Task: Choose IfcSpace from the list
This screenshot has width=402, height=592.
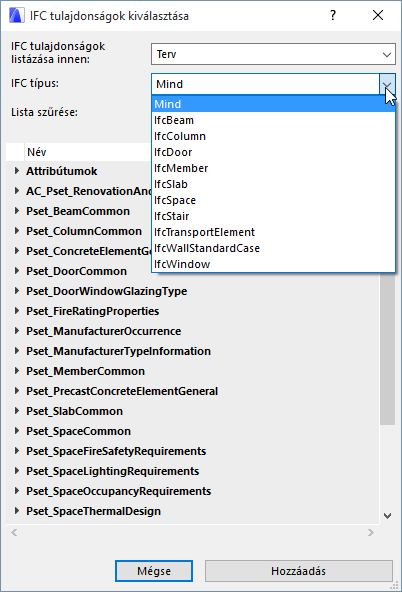Action: pyautogui.click(x=273, y=200)
